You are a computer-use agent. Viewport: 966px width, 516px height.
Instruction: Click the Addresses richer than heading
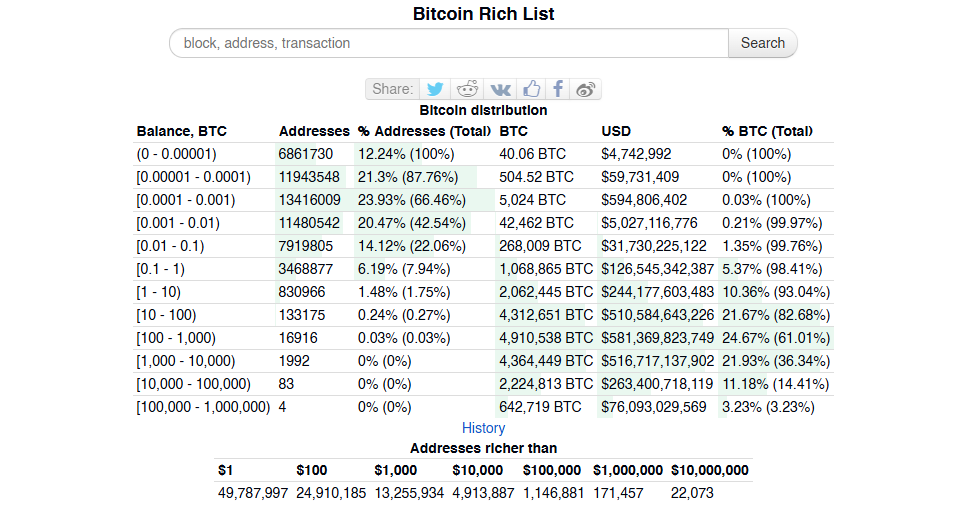(x=484, y=448)
